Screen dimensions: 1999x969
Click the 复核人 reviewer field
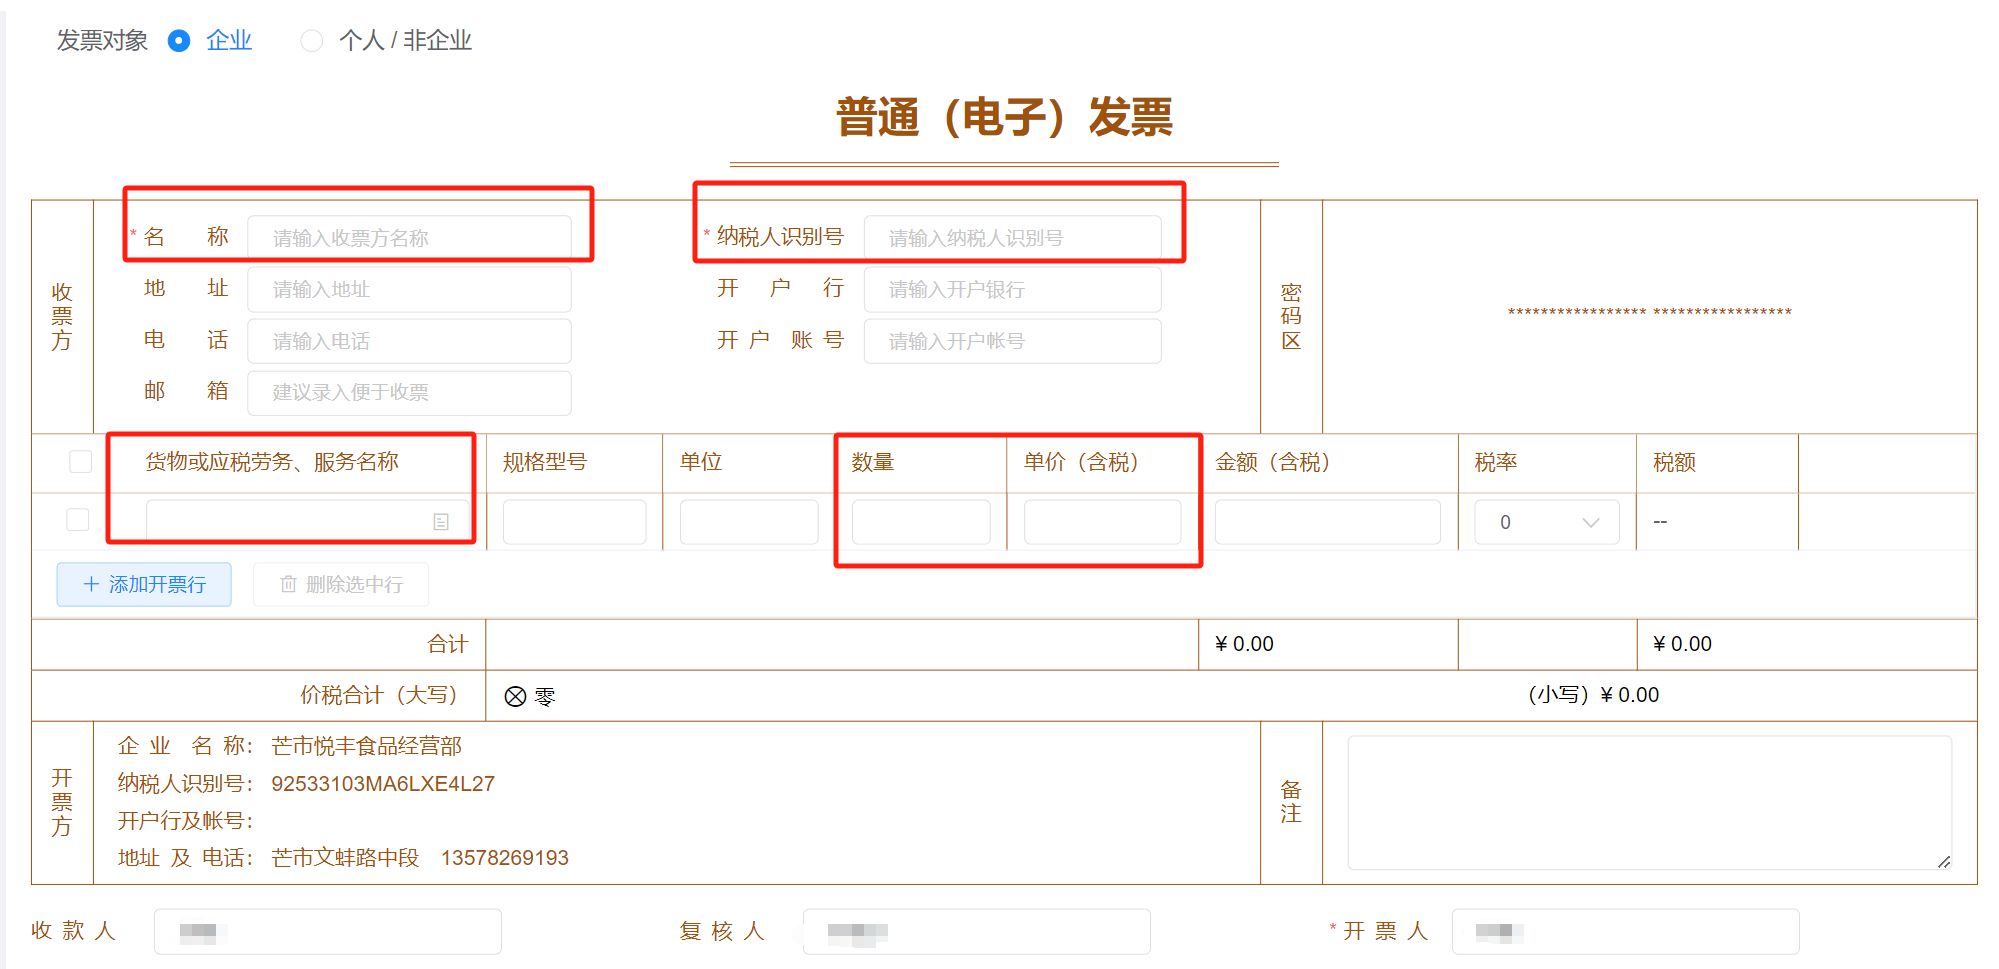click(x=975, y=930)
